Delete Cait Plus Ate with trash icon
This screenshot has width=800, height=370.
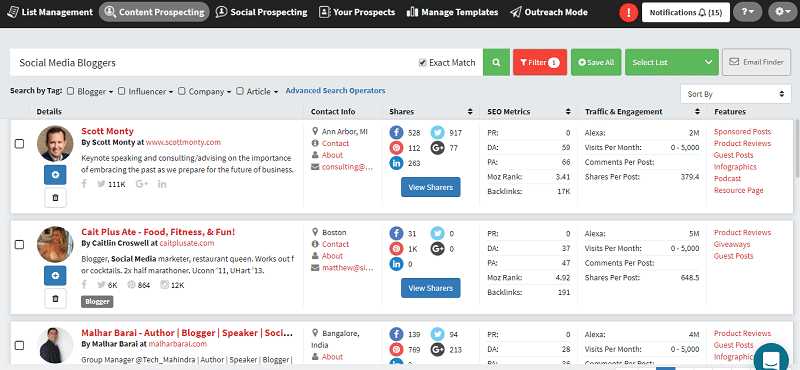(x=55, y=298)
